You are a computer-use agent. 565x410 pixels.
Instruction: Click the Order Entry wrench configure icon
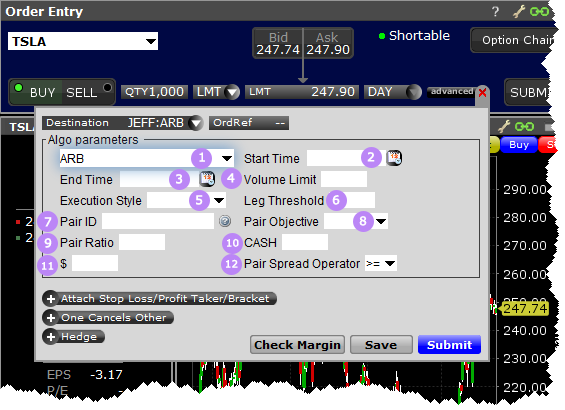(x=519, y=12)
